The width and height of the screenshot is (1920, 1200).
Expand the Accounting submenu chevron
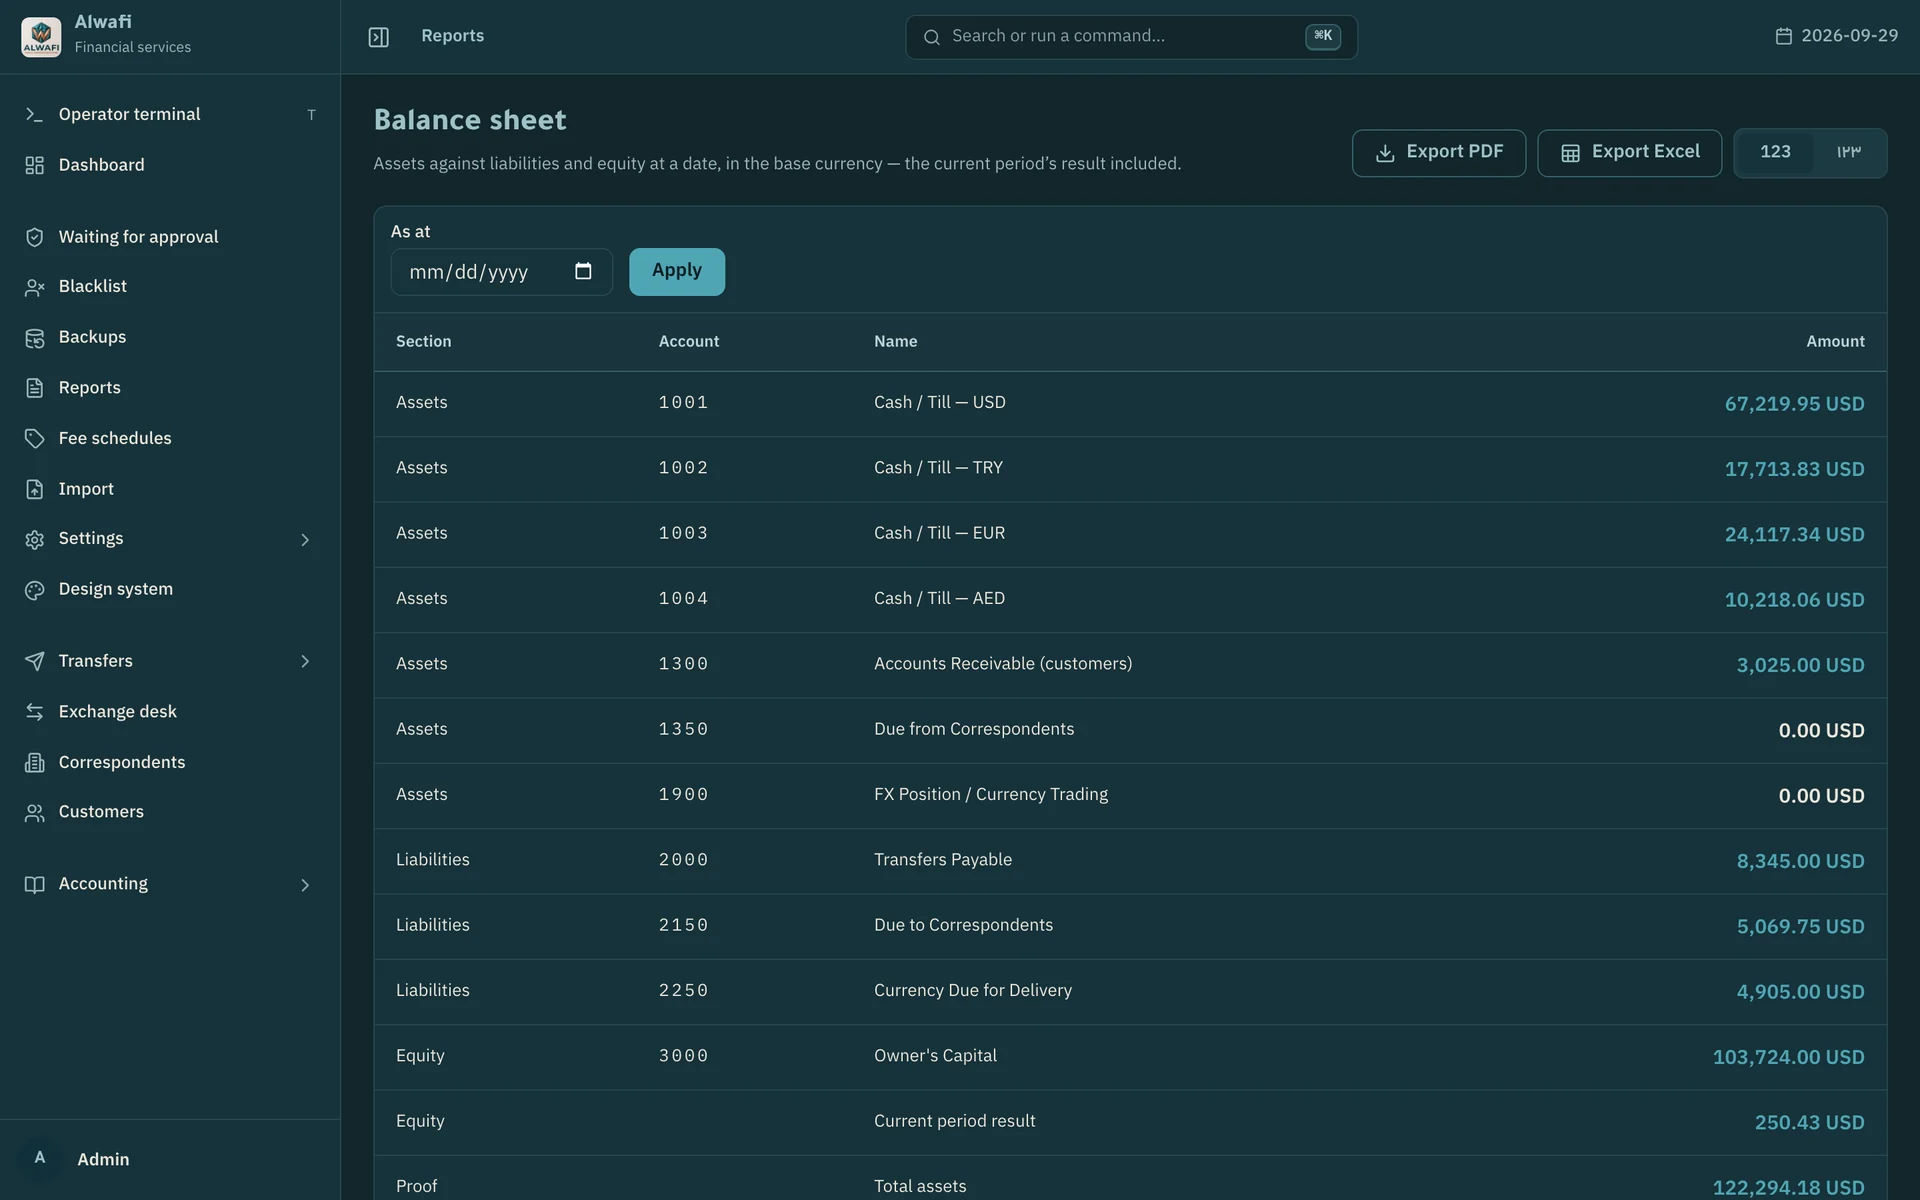[x=305, y=885]
